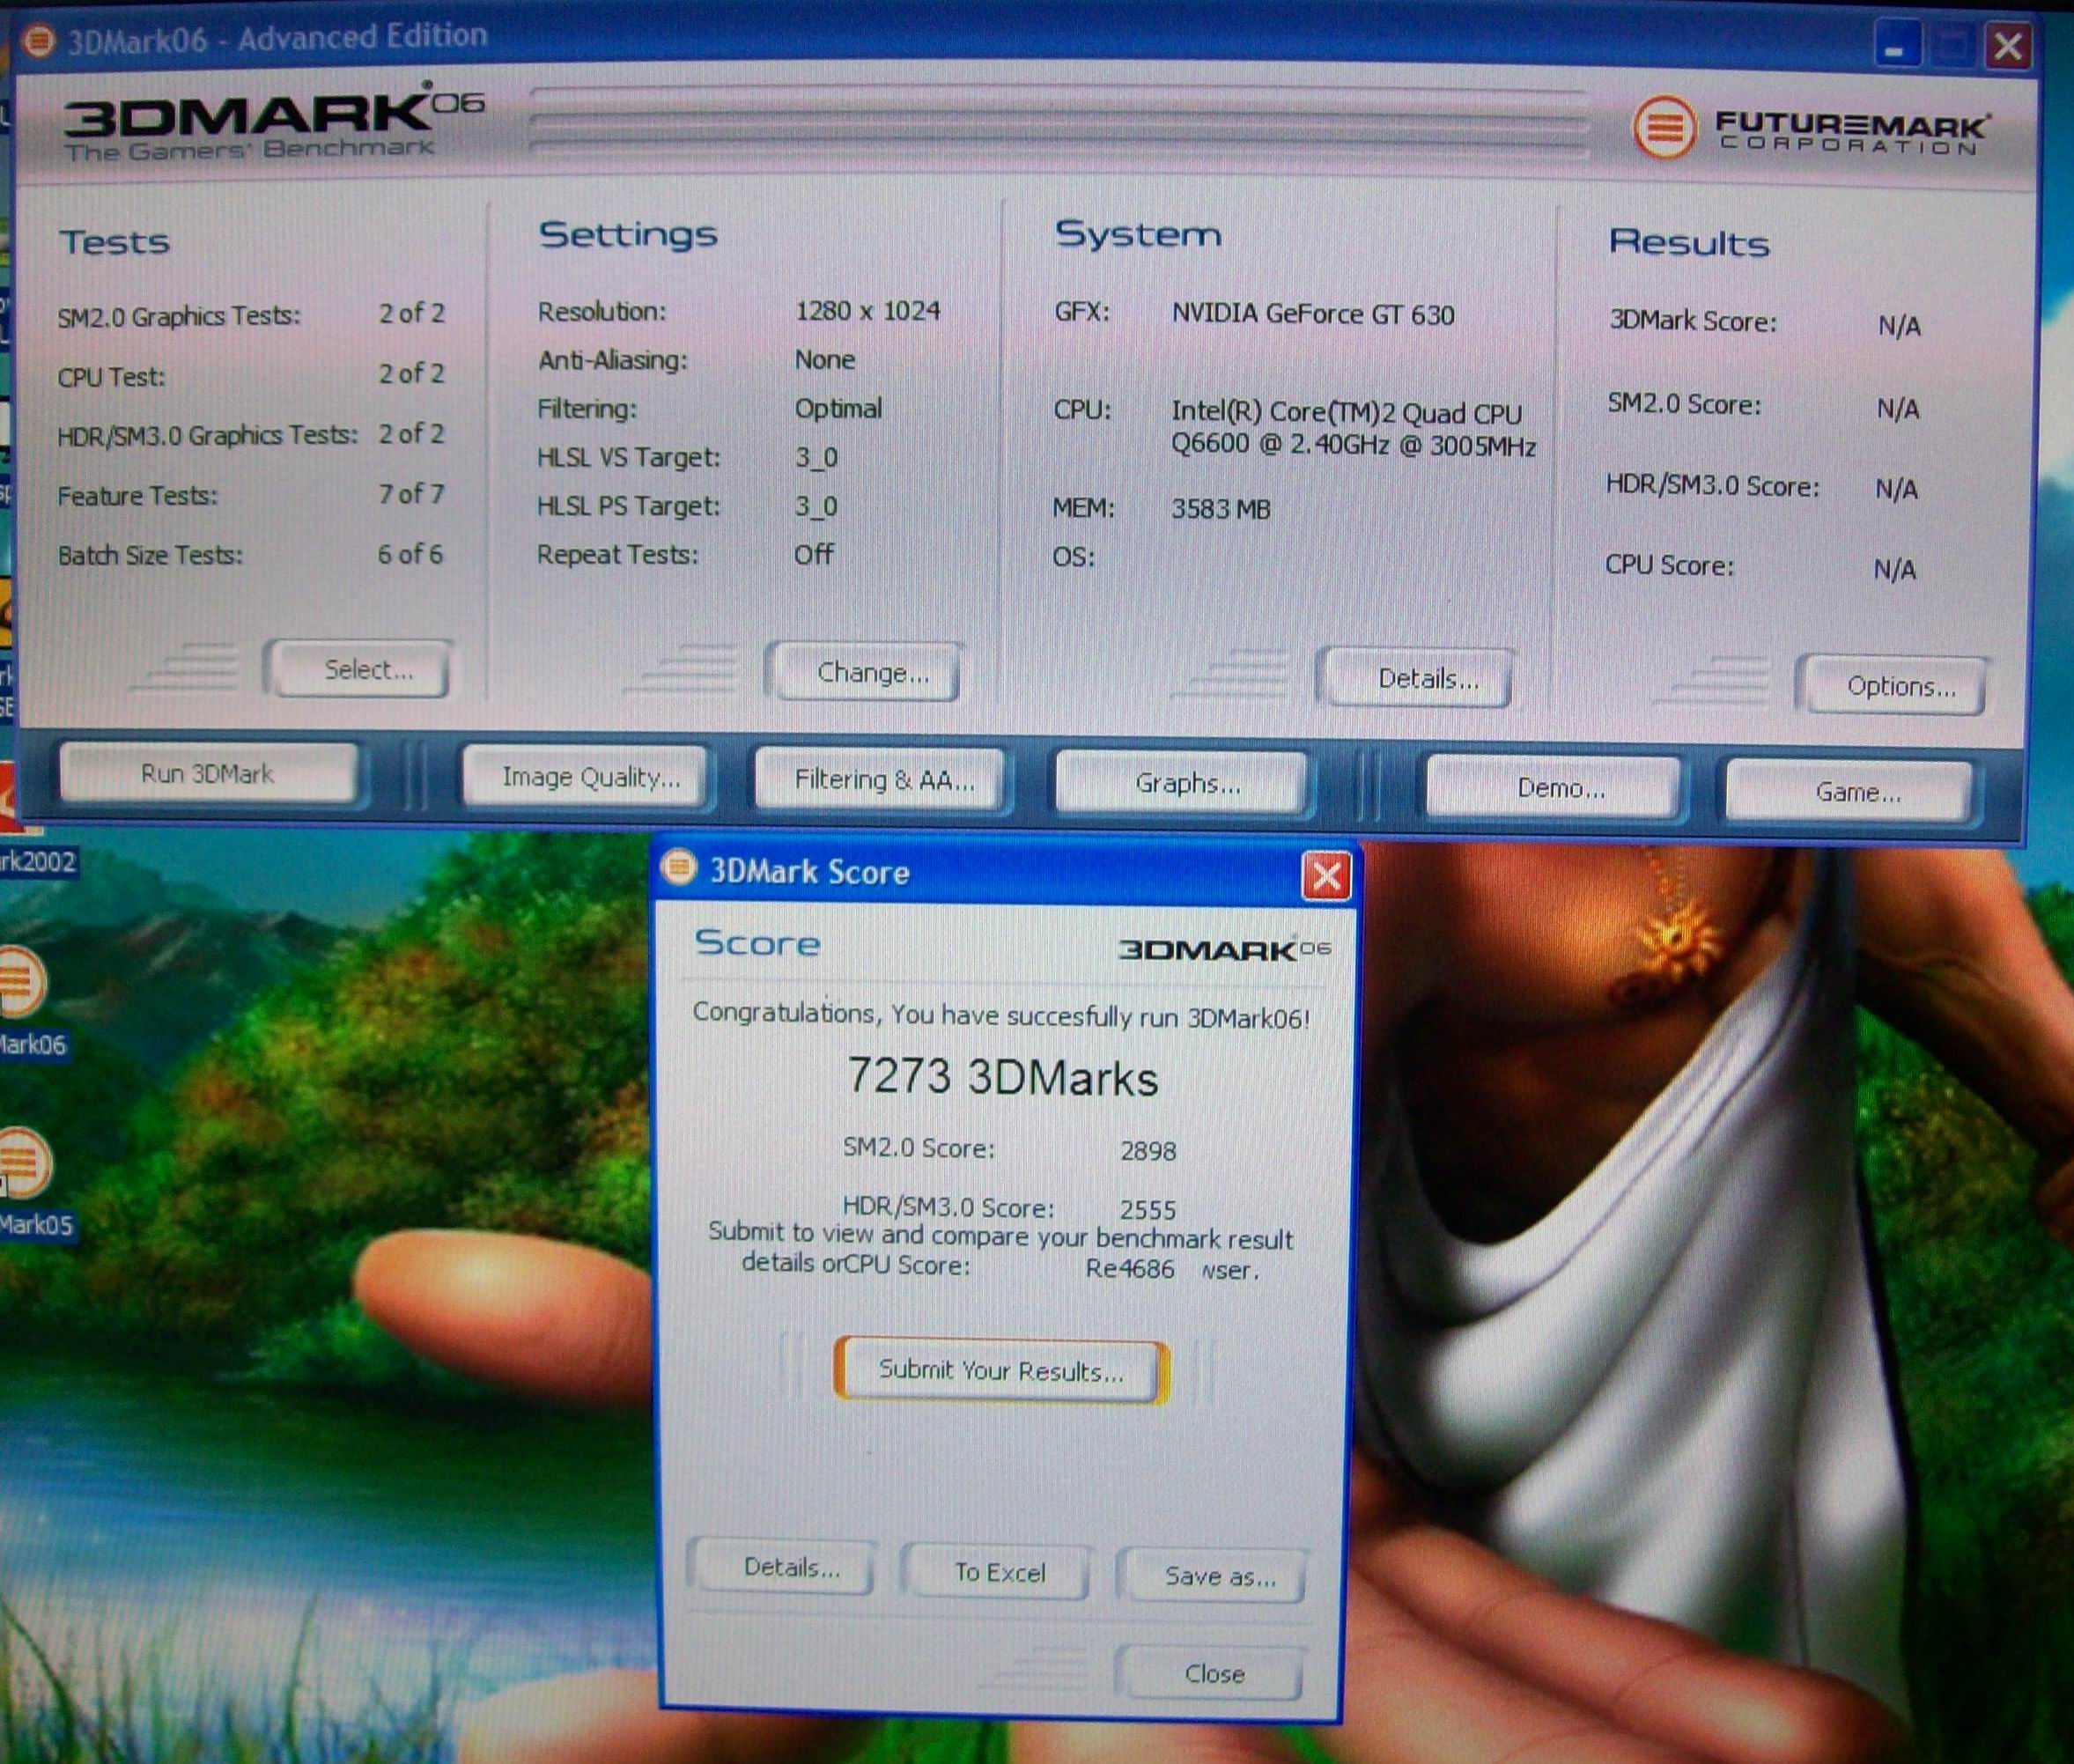
Task: Click the 3DMARK06 logo in Score dialog
Action: point(1224,948)
